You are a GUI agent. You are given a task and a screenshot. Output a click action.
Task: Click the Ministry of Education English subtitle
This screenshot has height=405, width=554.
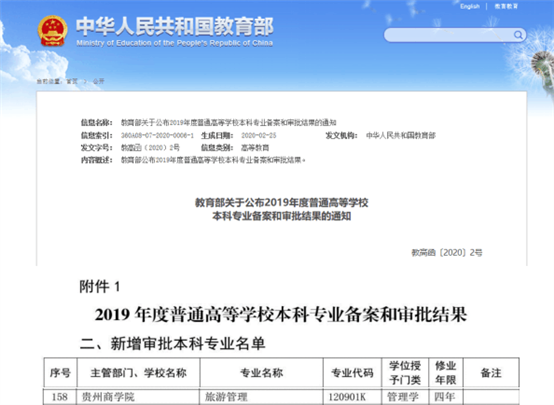[175, 43]
